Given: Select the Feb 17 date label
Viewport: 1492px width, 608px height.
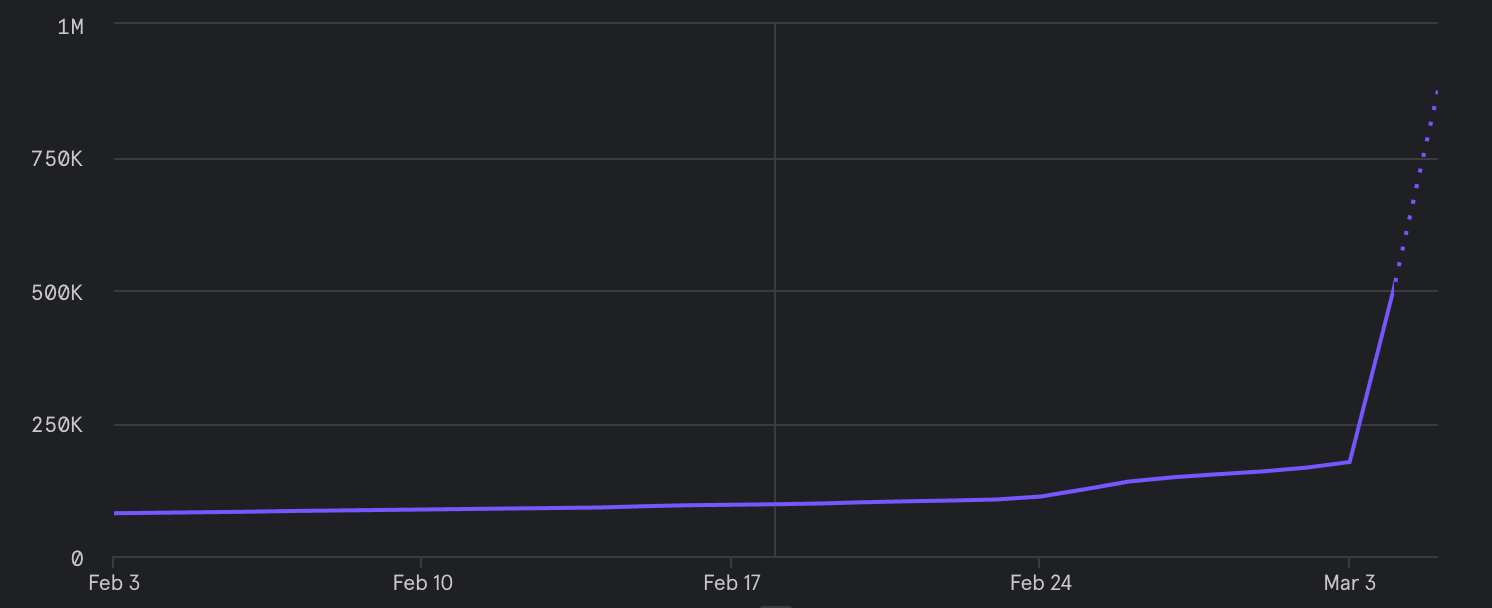Looking at the screenshot, I should [x=731, y=583].
